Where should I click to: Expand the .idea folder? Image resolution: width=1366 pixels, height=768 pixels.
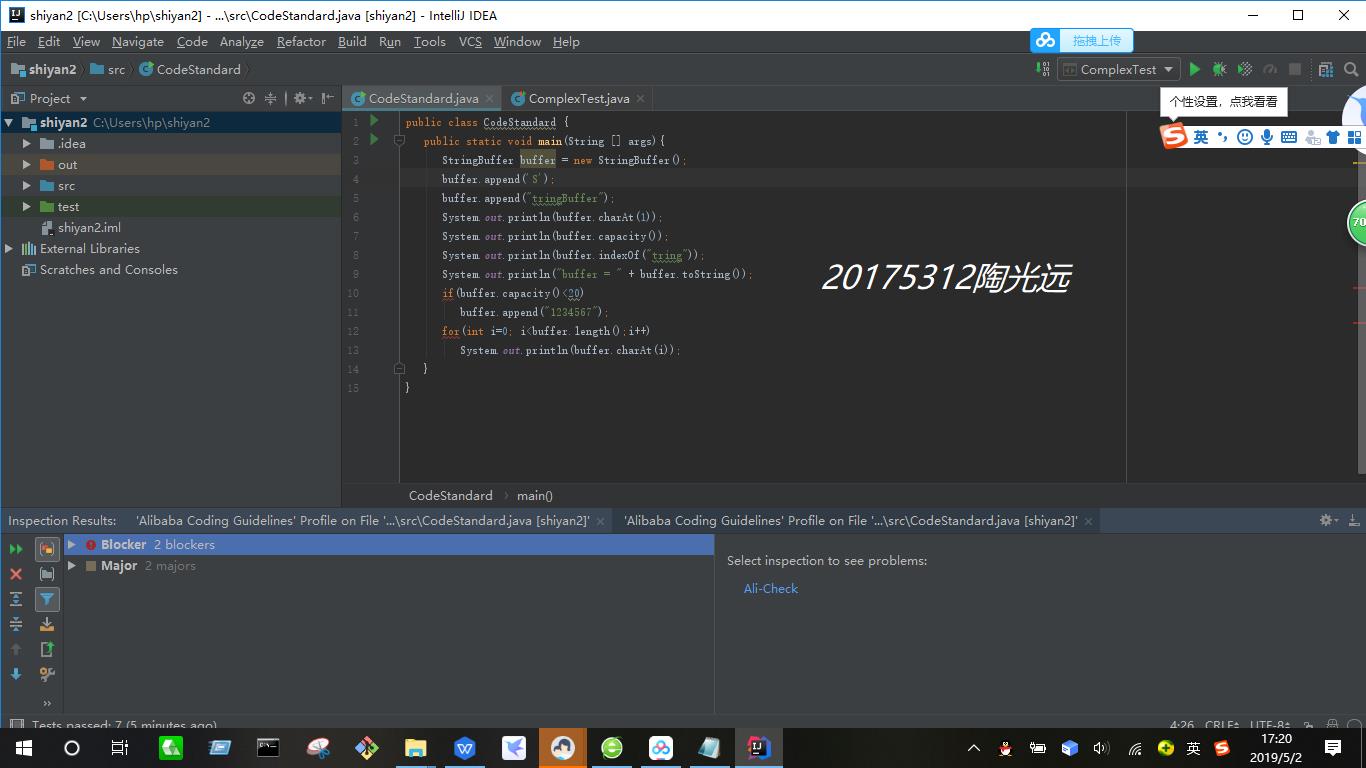27,144
